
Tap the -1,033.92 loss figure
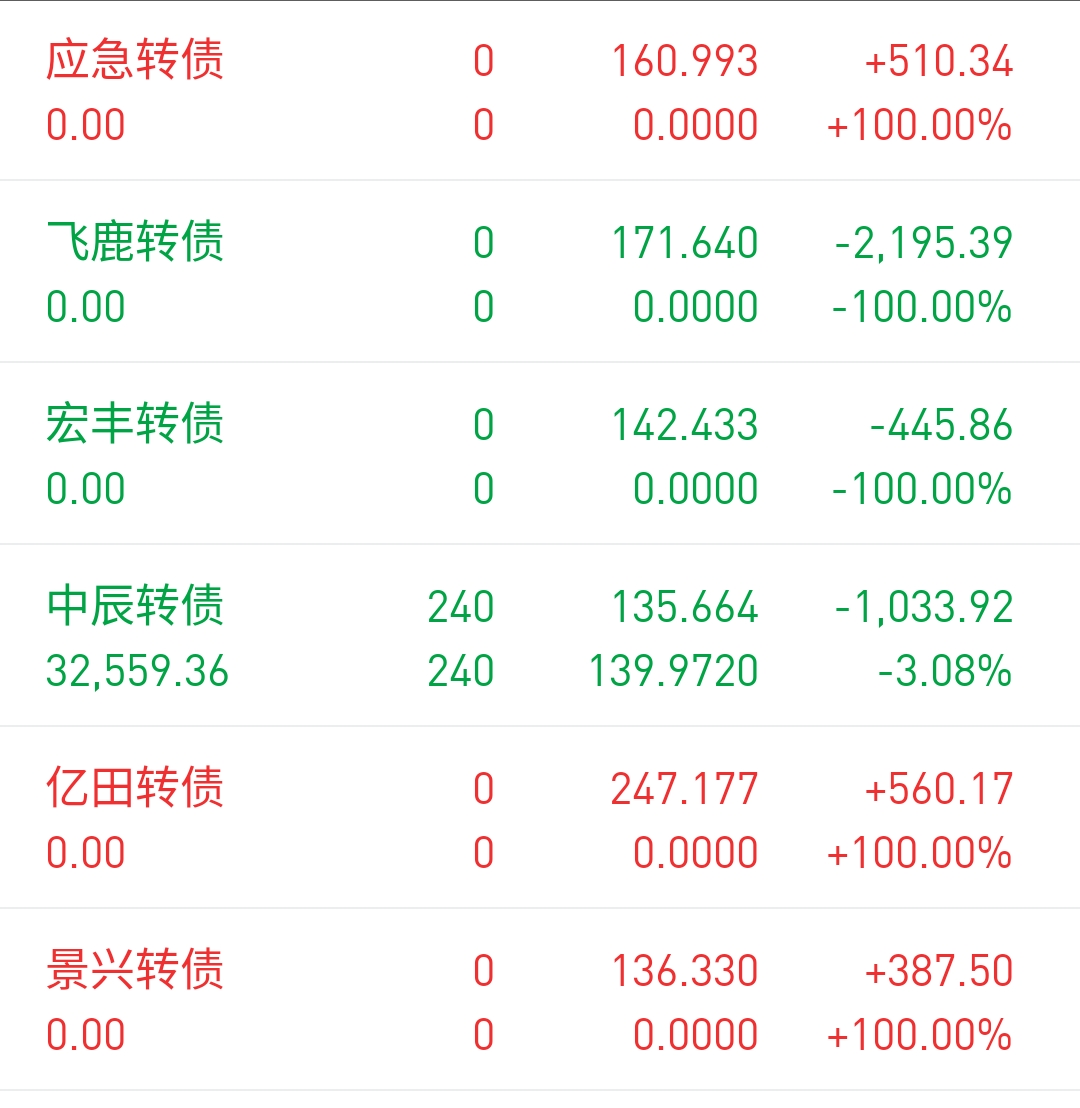pos(923,607)
